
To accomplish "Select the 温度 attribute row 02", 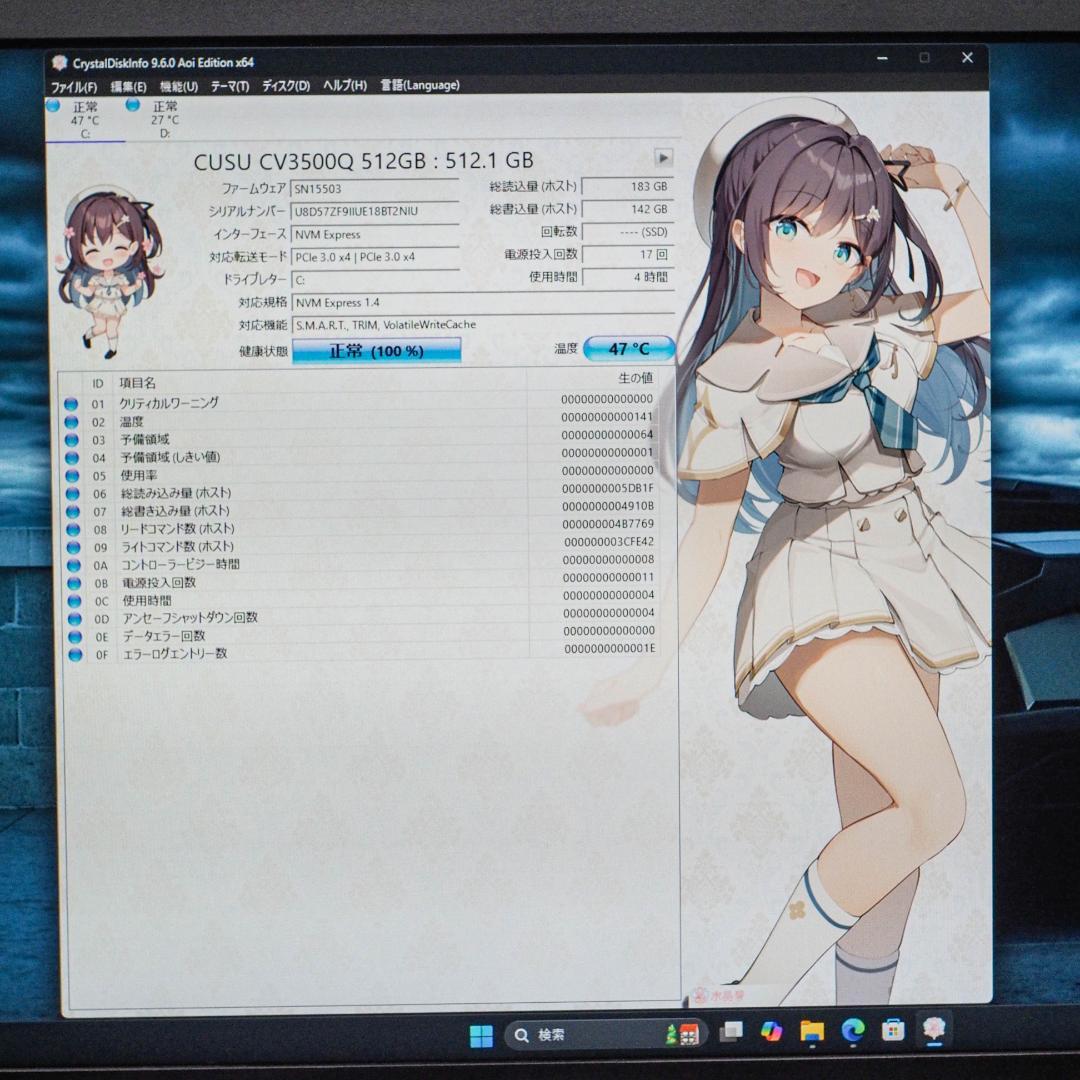I will [x=358, y=420].
